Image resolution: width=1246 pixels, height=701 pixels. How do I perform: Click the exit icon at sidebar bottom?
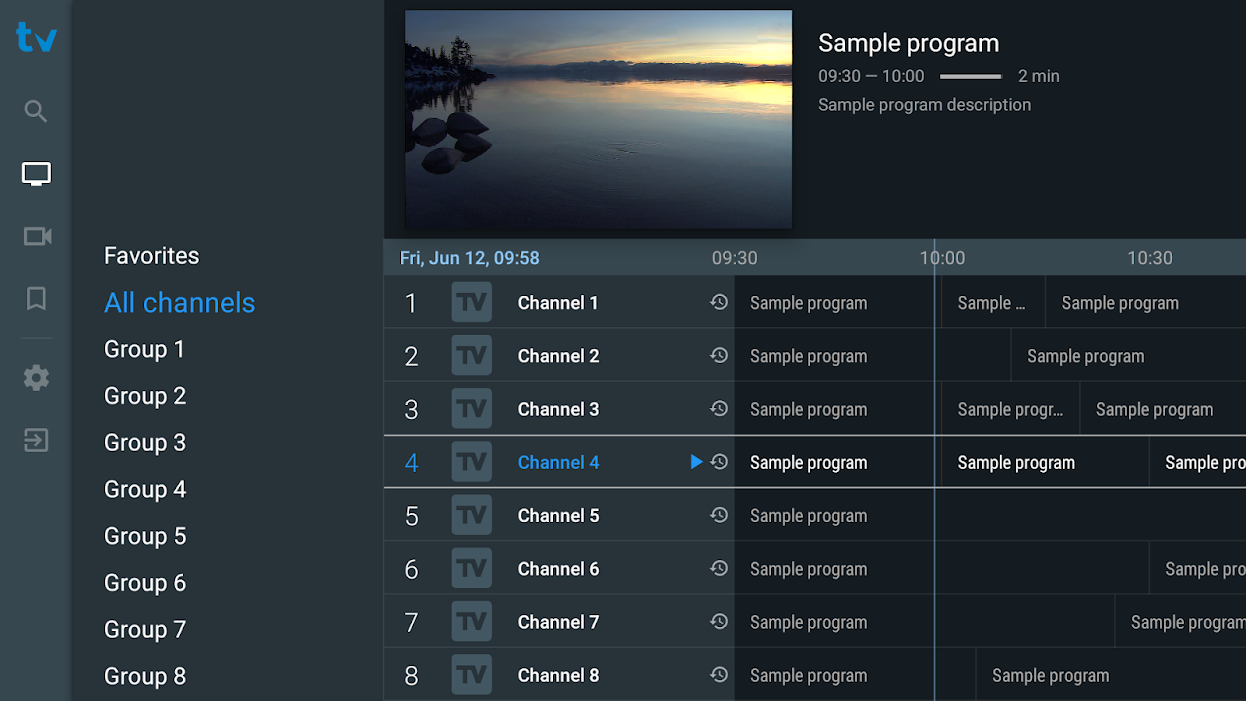35,440
